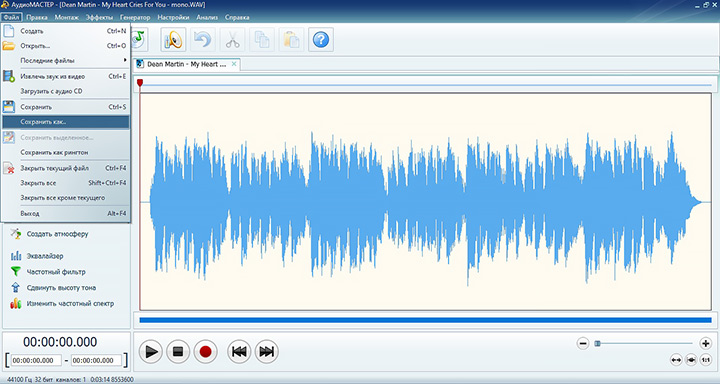Zoom in with the plus button

[706, 344]
